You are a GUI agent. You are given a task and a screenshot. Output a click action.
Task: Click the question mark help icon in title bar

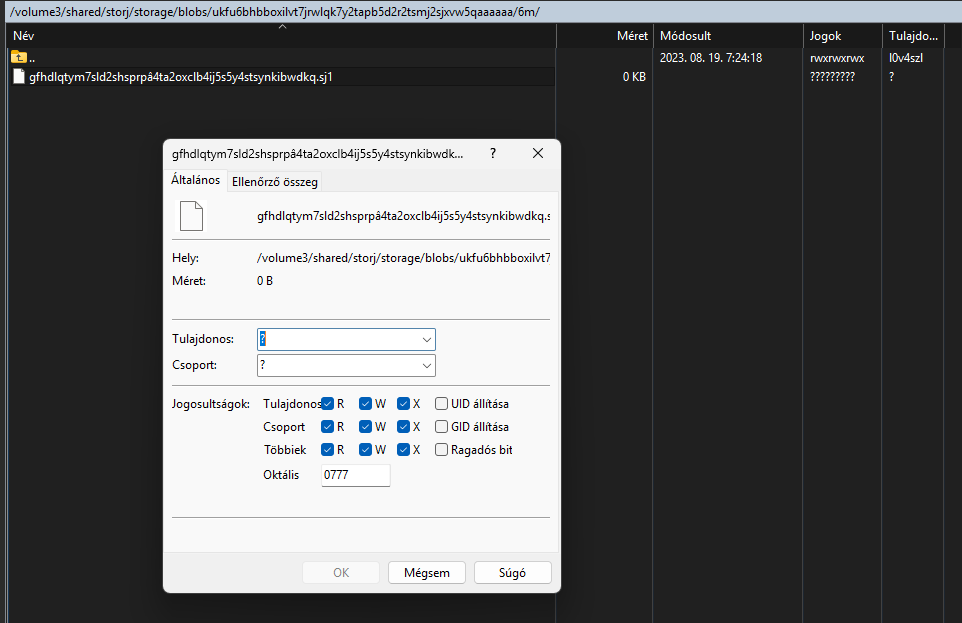pos(492,154)
